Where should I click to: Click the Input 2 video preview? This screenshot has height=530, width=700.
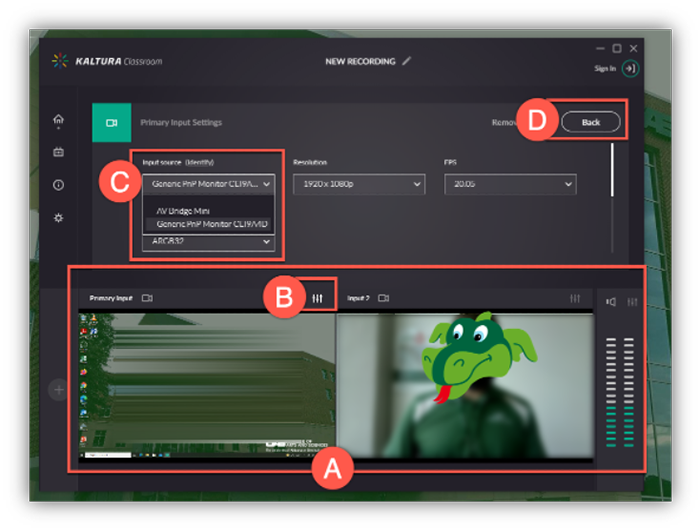coord(464,385)
